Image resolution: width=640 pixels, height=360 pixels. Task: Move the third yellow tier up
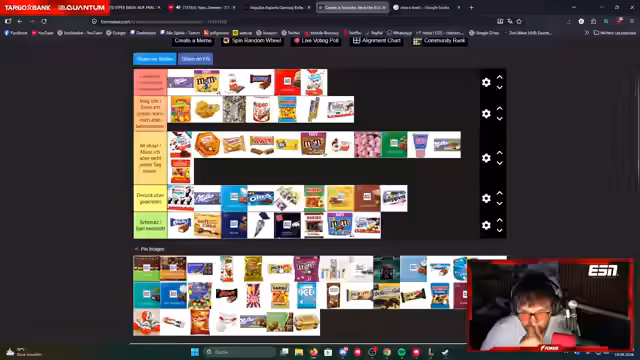click(500, 153)
